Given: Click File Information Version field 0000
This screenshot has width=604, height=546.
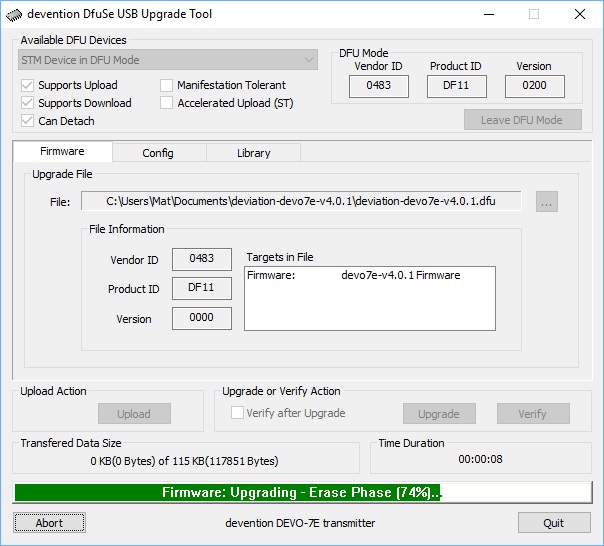Looking at the screenshot, I should (x=202, y=318).
